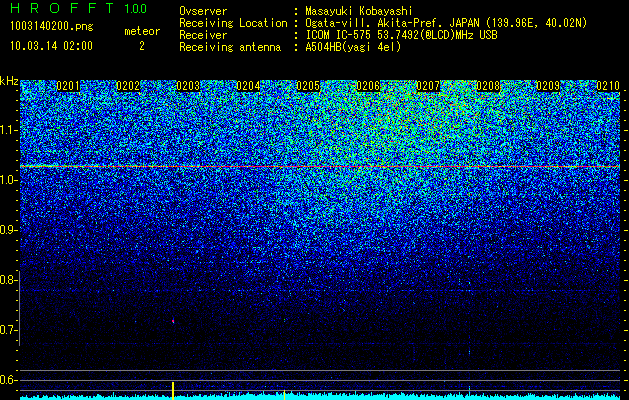Image resolution: width=629 pixels, height=400 pixels.
Task: Click the HROFFT 1.0.0 title text
Action: (79, 8)
